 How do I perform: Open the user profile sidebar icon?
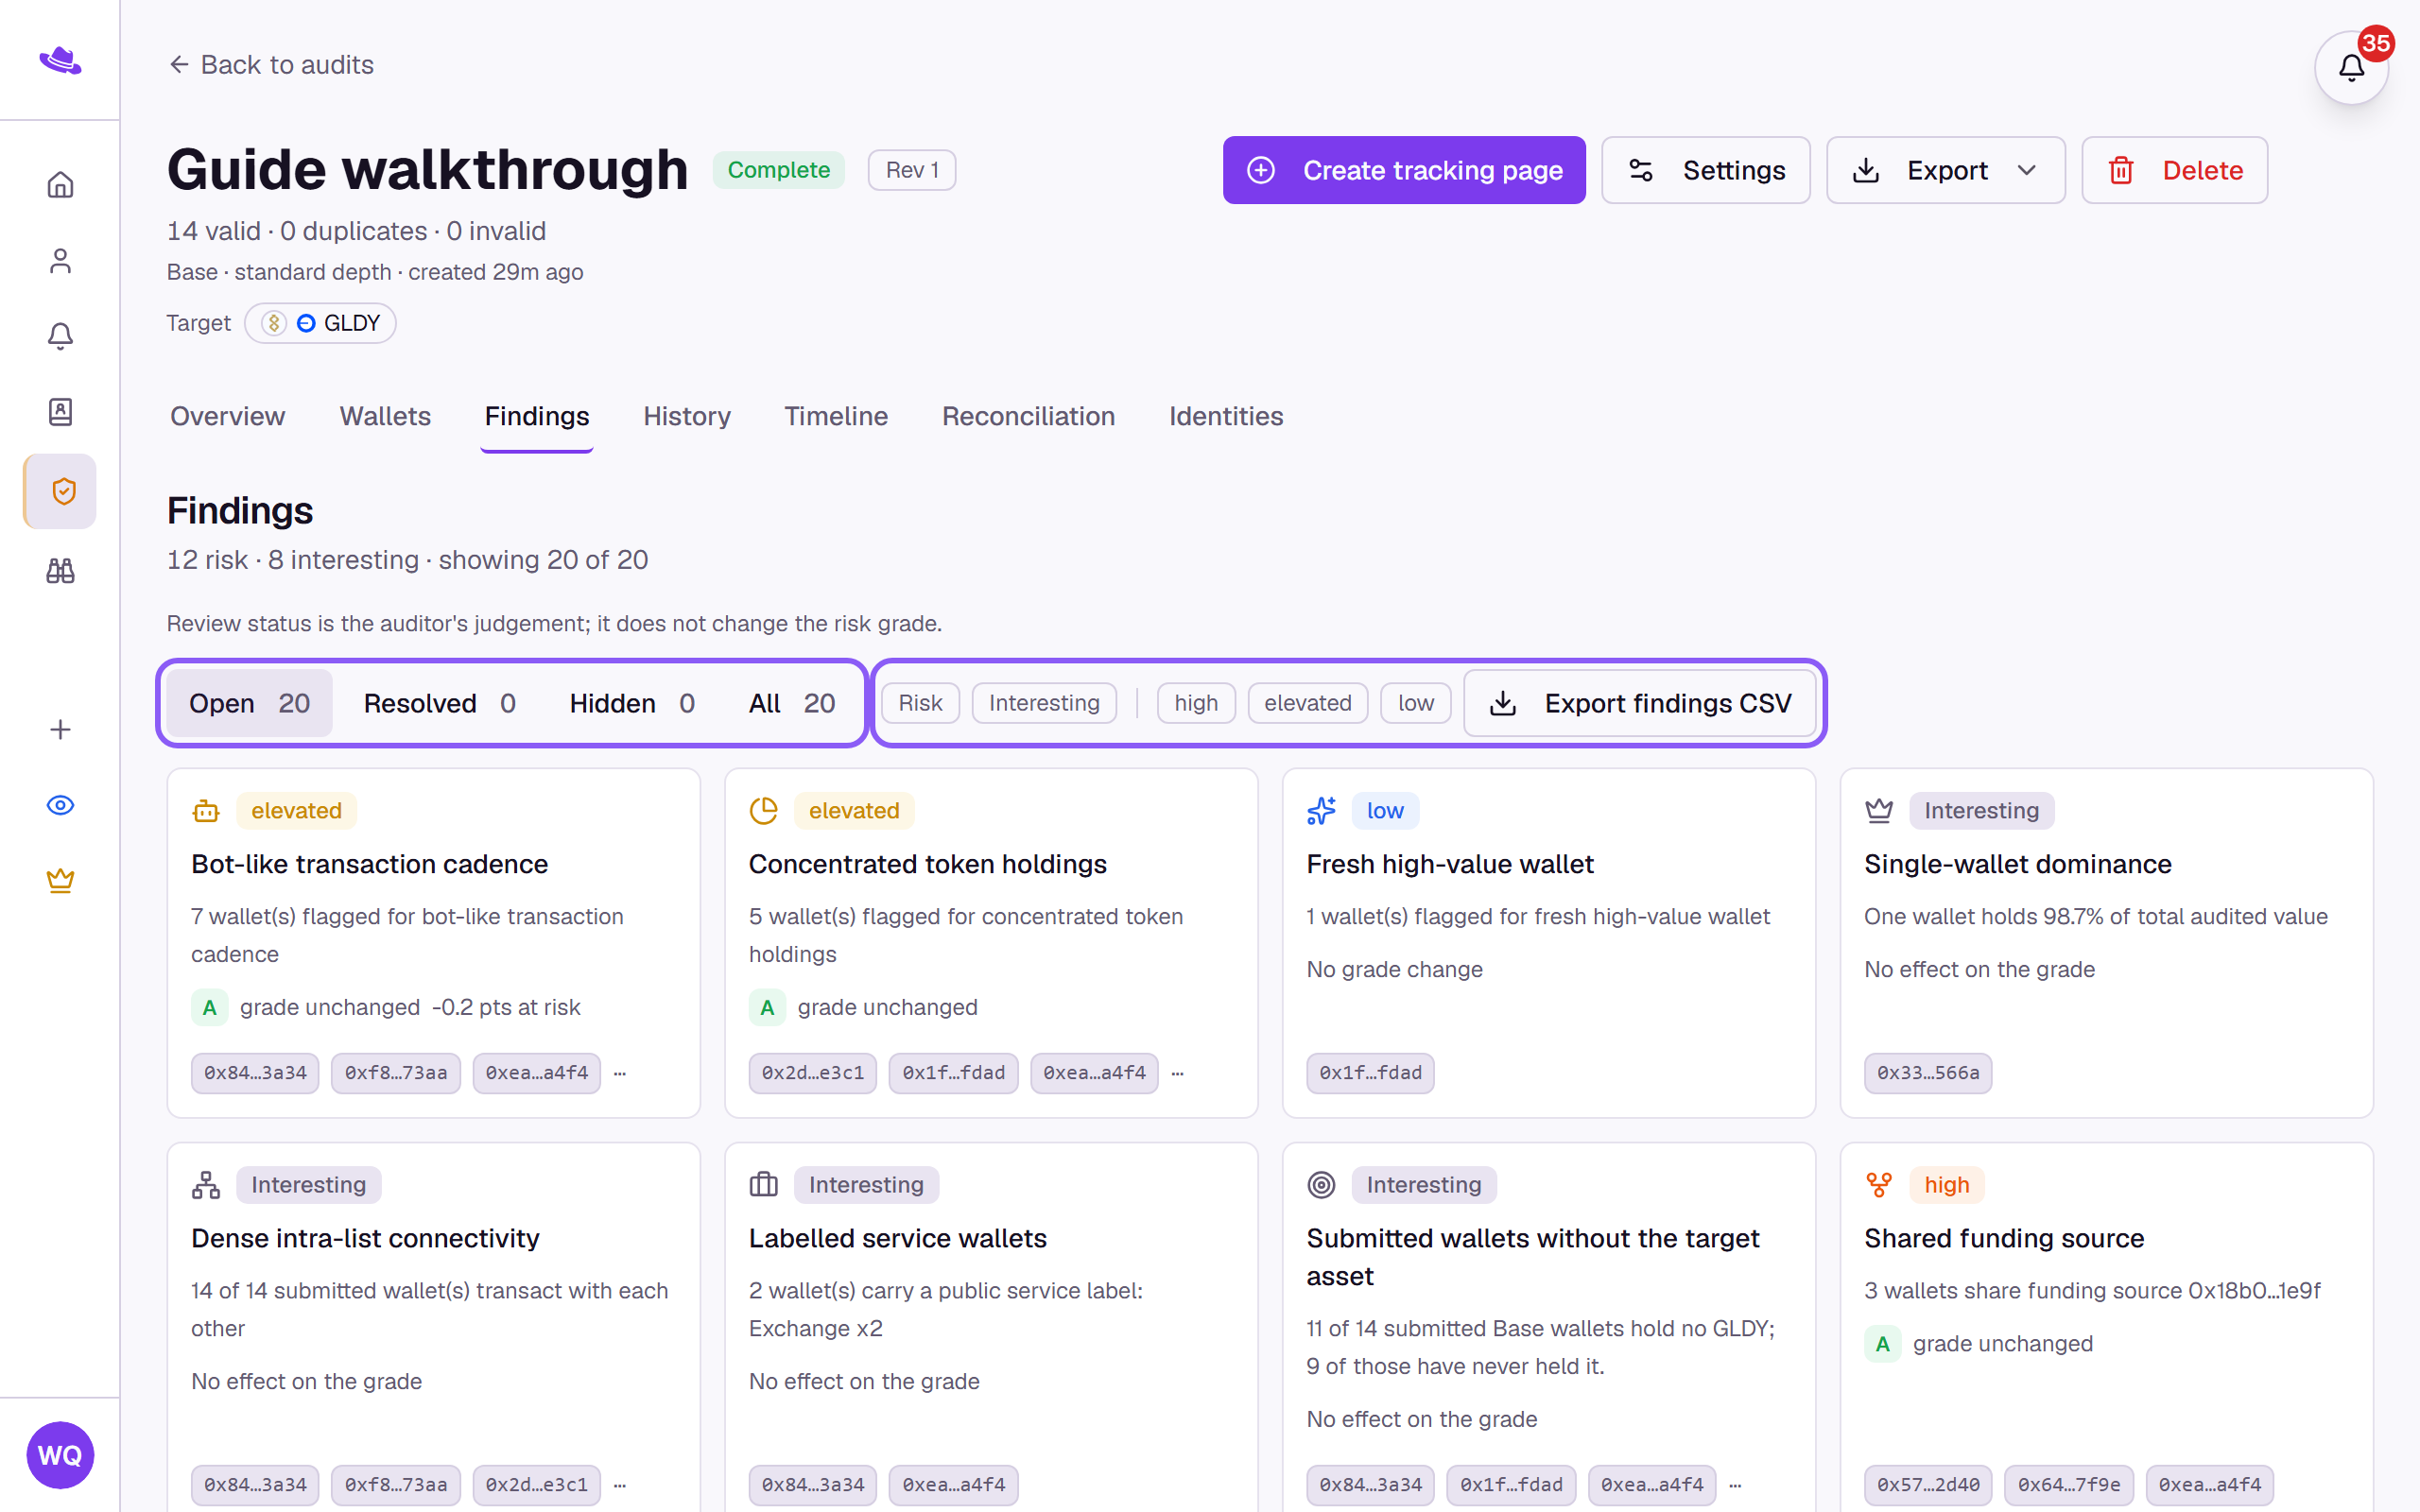click(x=60, y=261)
